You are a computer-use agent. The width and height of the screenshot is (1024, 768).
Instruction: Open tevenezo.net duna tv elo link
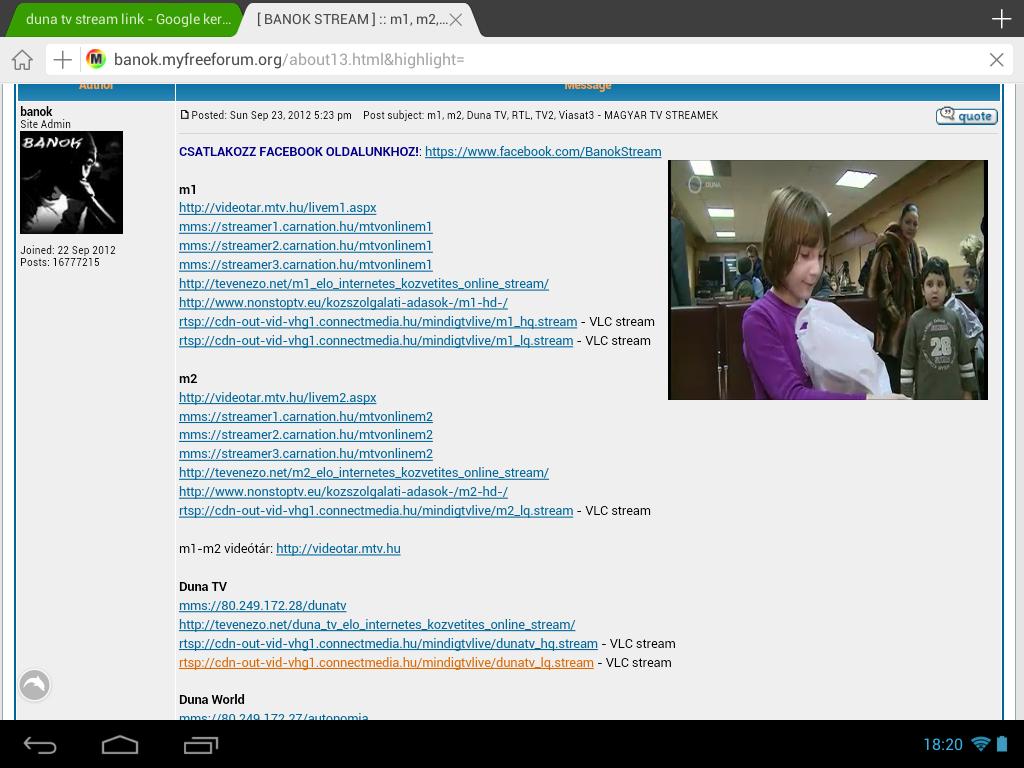pyautogui.click(x=377, y=624)
